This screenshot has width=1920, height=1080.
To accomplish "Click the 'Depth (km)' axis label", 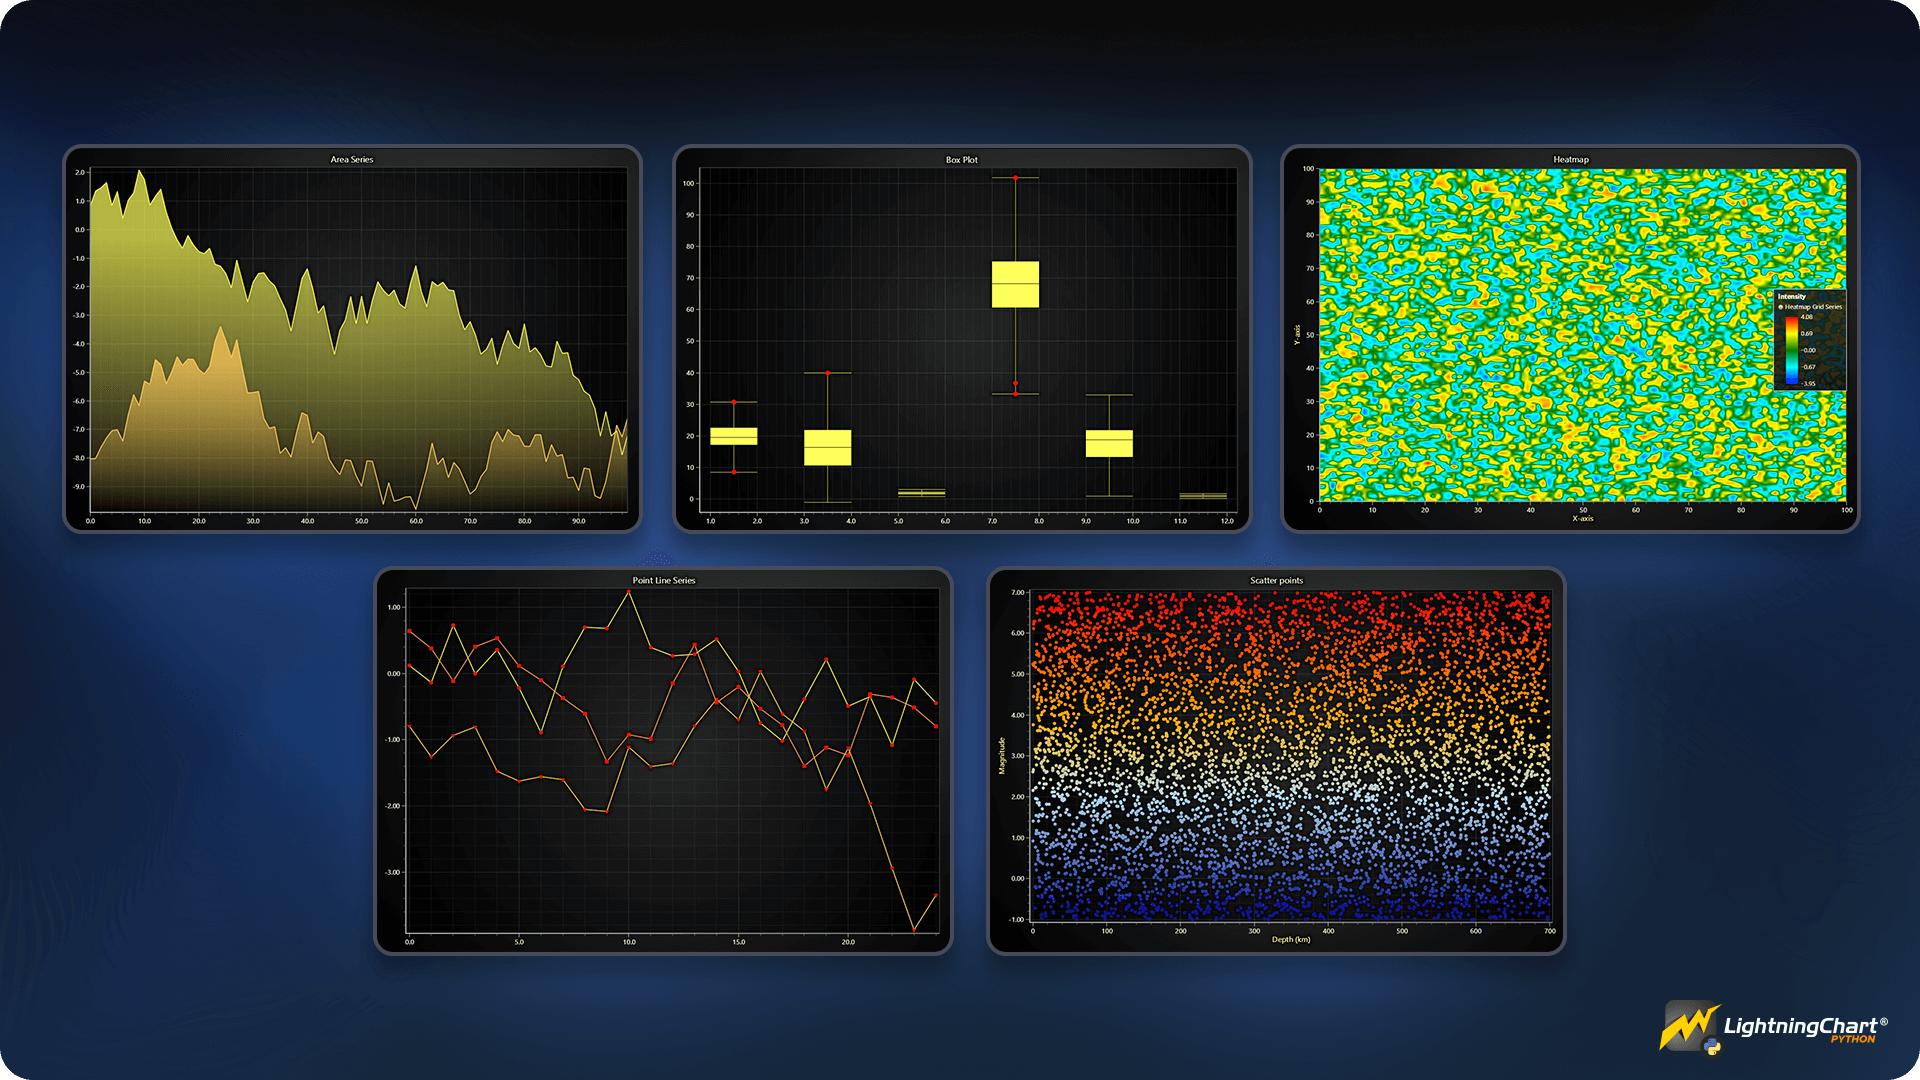I will [1291, 939].
